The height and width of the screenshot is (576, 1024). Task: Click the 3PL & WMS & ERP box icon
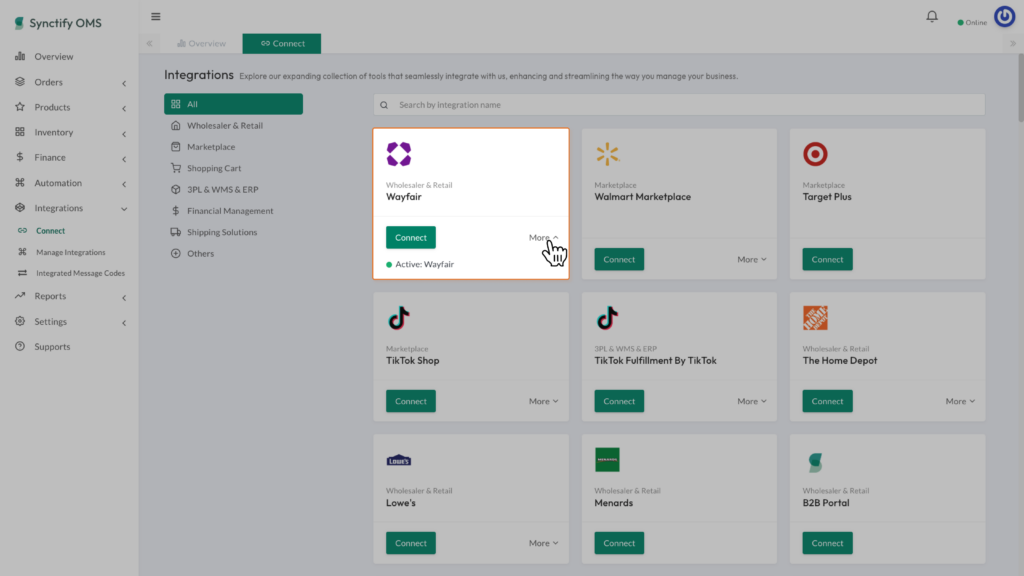click(176, 189)
